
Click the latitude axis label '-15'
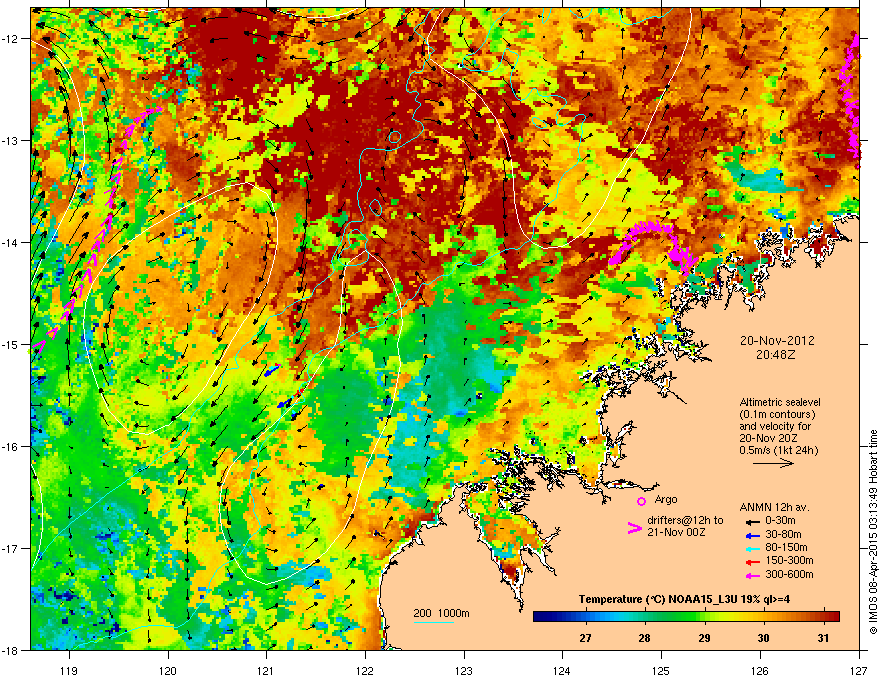10,344
